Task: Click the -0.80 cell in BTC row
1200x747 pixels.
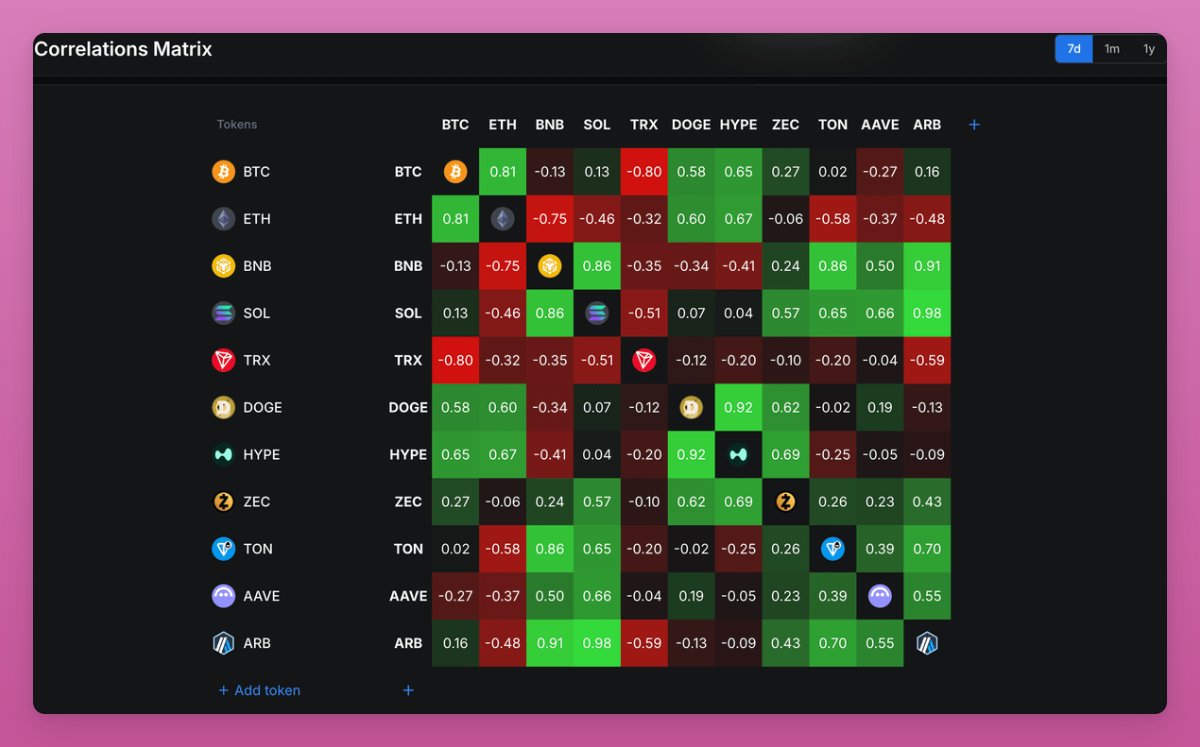Action: [644, 172]
